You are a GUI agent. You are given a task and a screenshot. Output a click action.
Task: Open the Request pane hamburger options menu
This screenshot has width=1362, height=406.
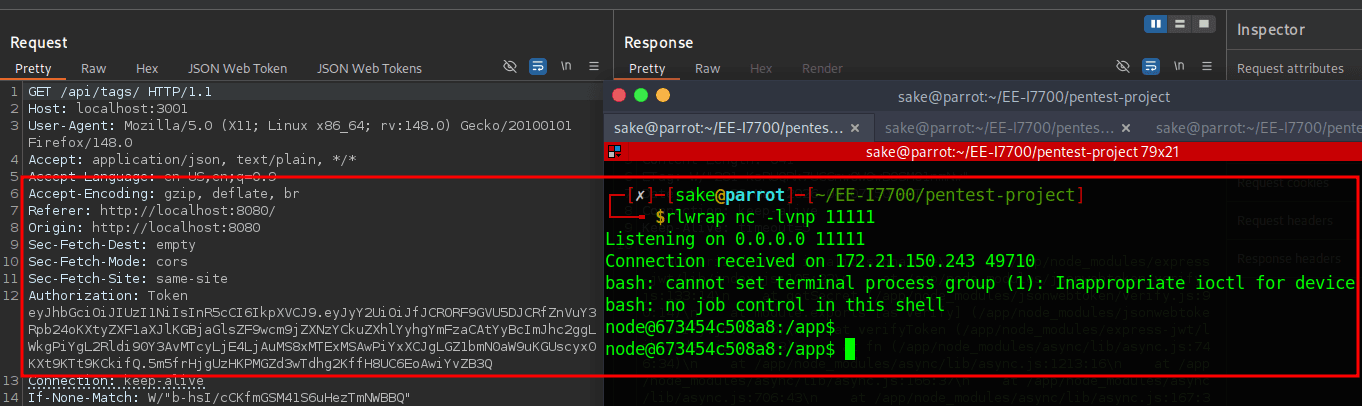594,67
